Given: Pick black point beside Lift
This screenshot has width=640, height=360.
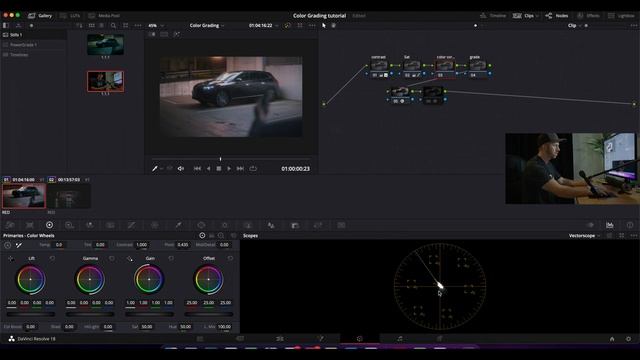Looking at the screenshot, I should 11,258.
